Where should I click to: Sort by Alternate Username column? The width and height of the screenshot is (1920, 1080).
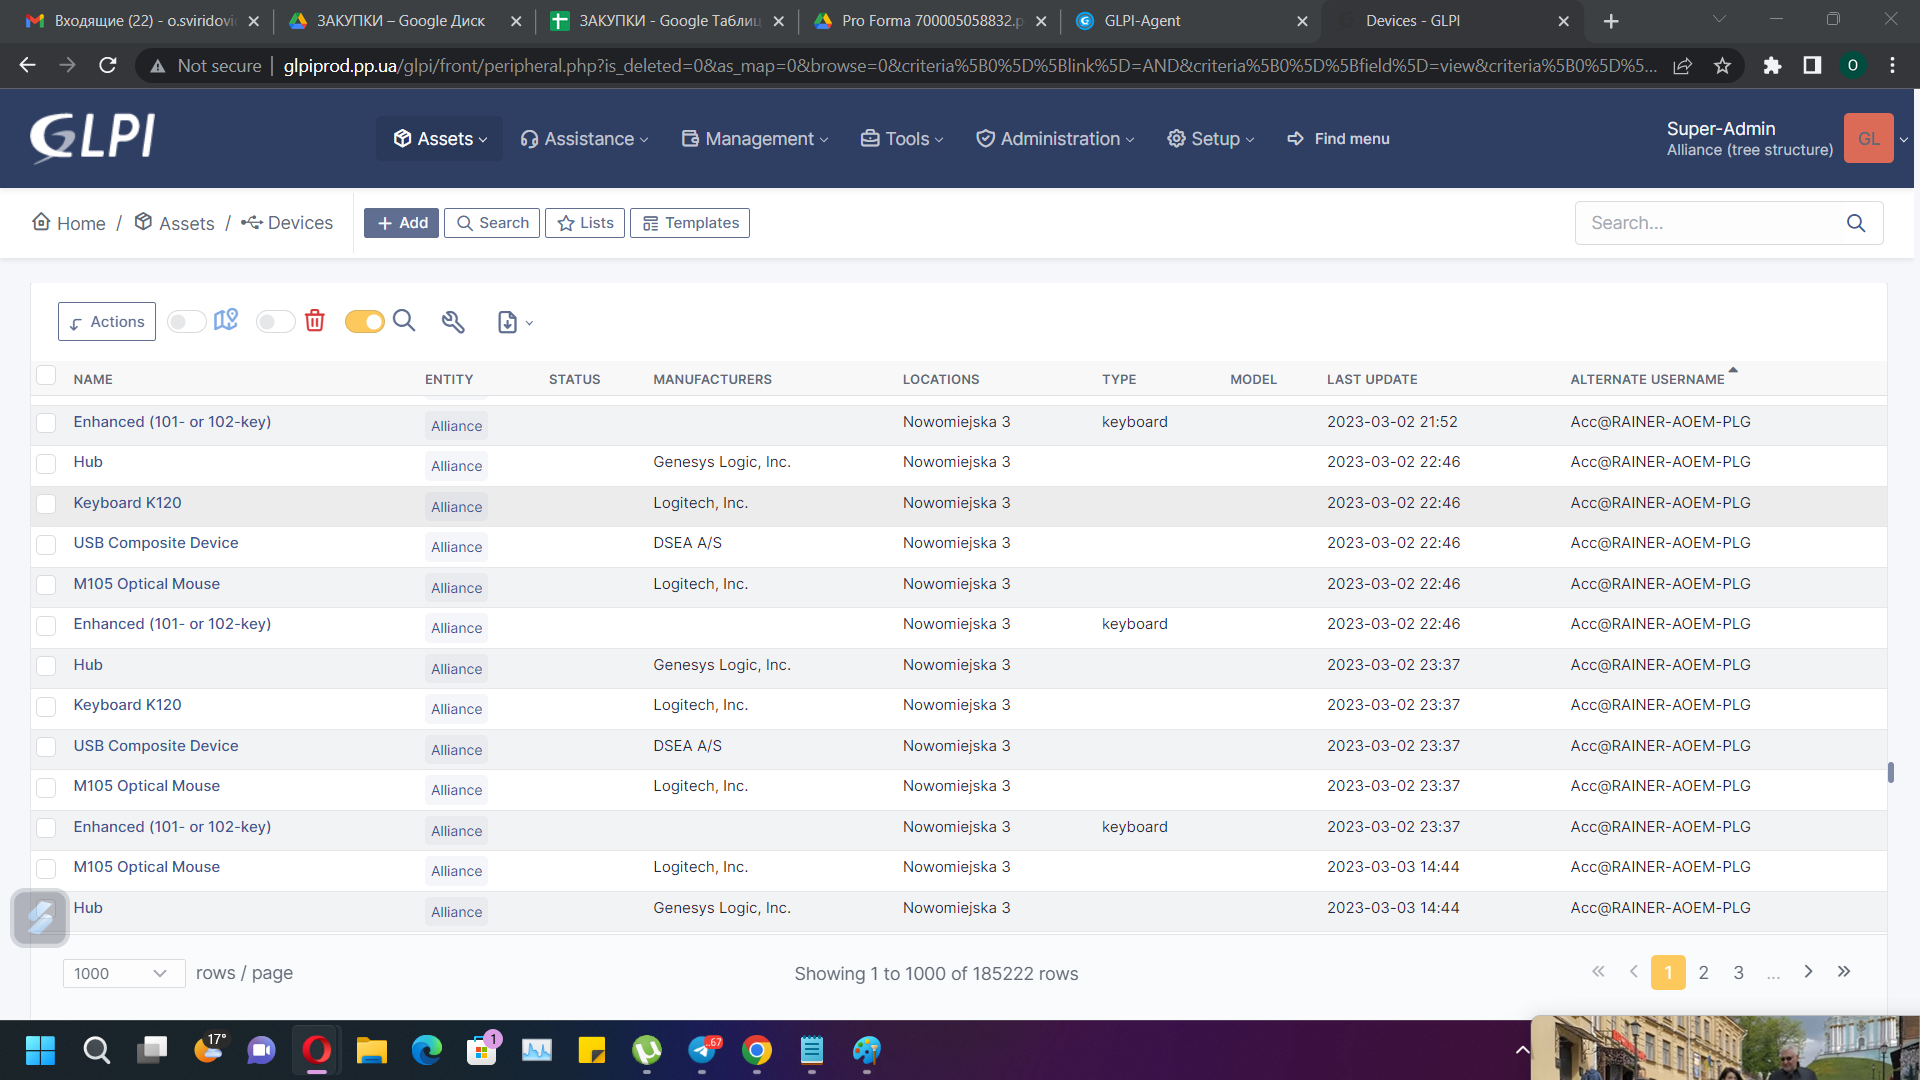[x=1647, y=379]
